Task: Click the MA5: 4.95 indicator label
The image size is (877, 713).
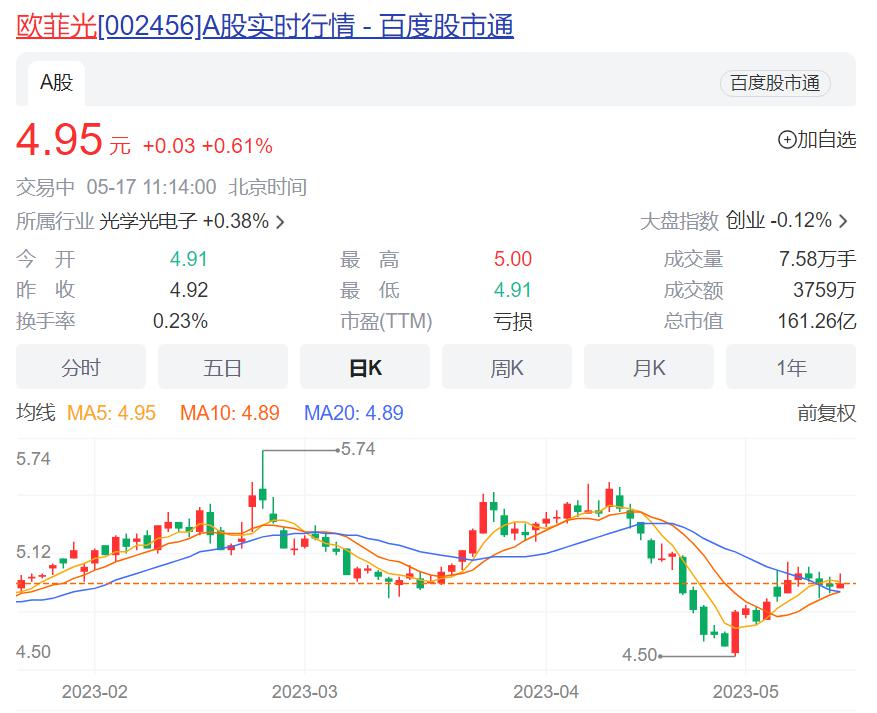Action: click(x=111, y=413)
